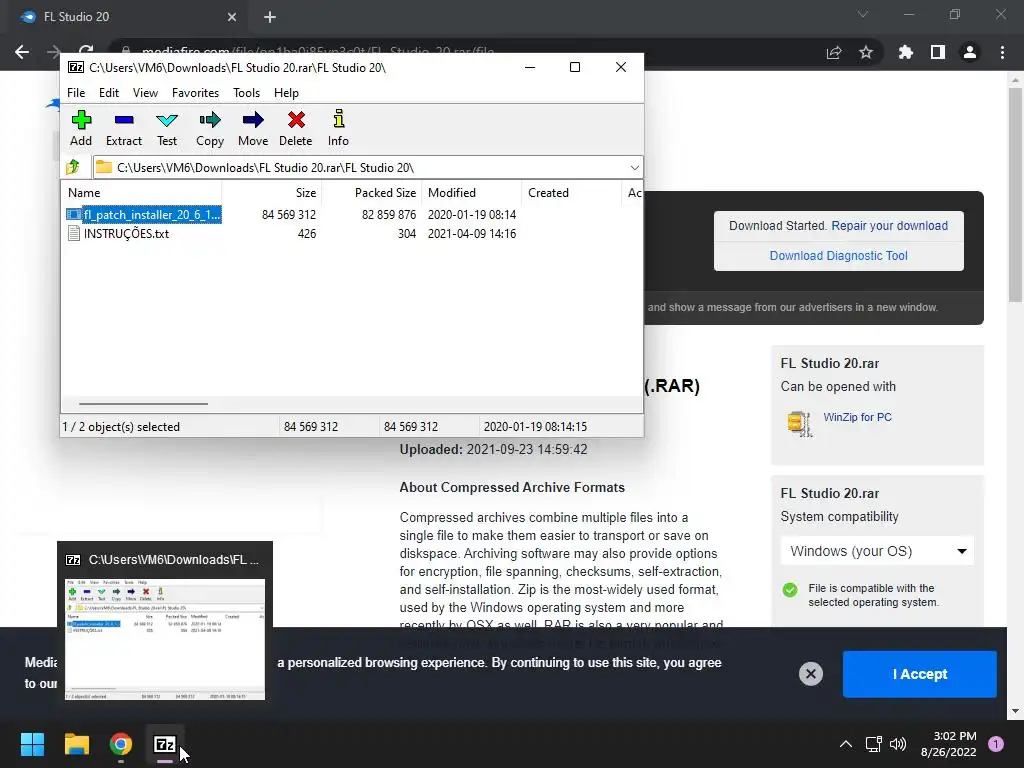Click the red Delete icon

[x=296, y=128]
